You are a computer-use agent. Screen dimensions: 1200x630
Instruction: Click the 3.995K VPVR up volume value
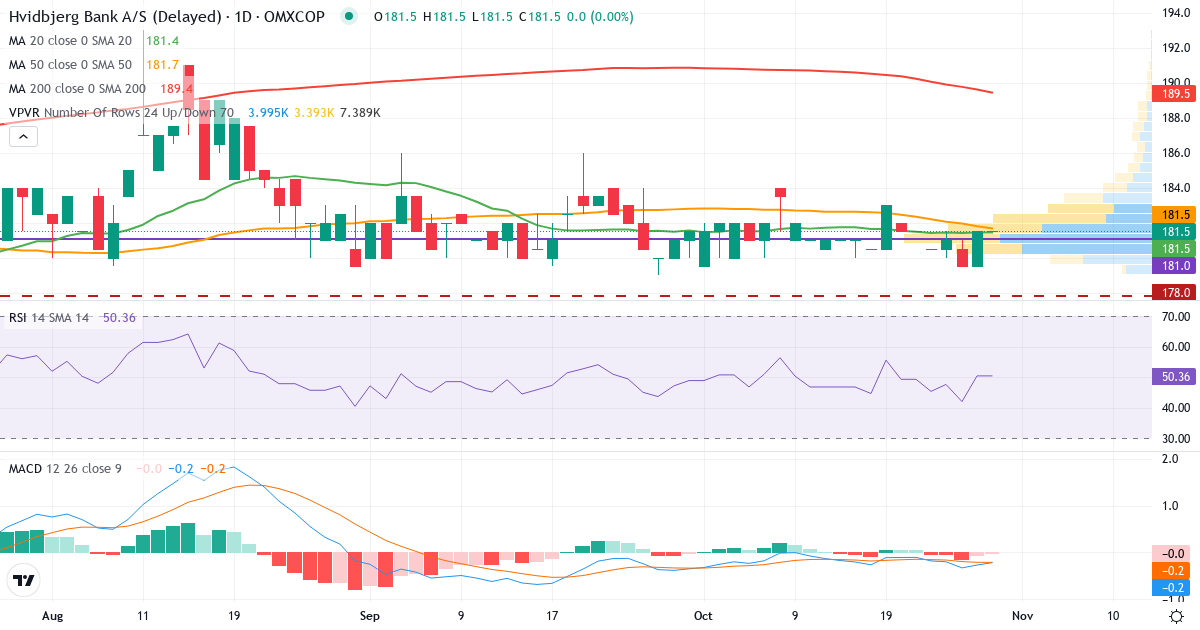point(267,113)
